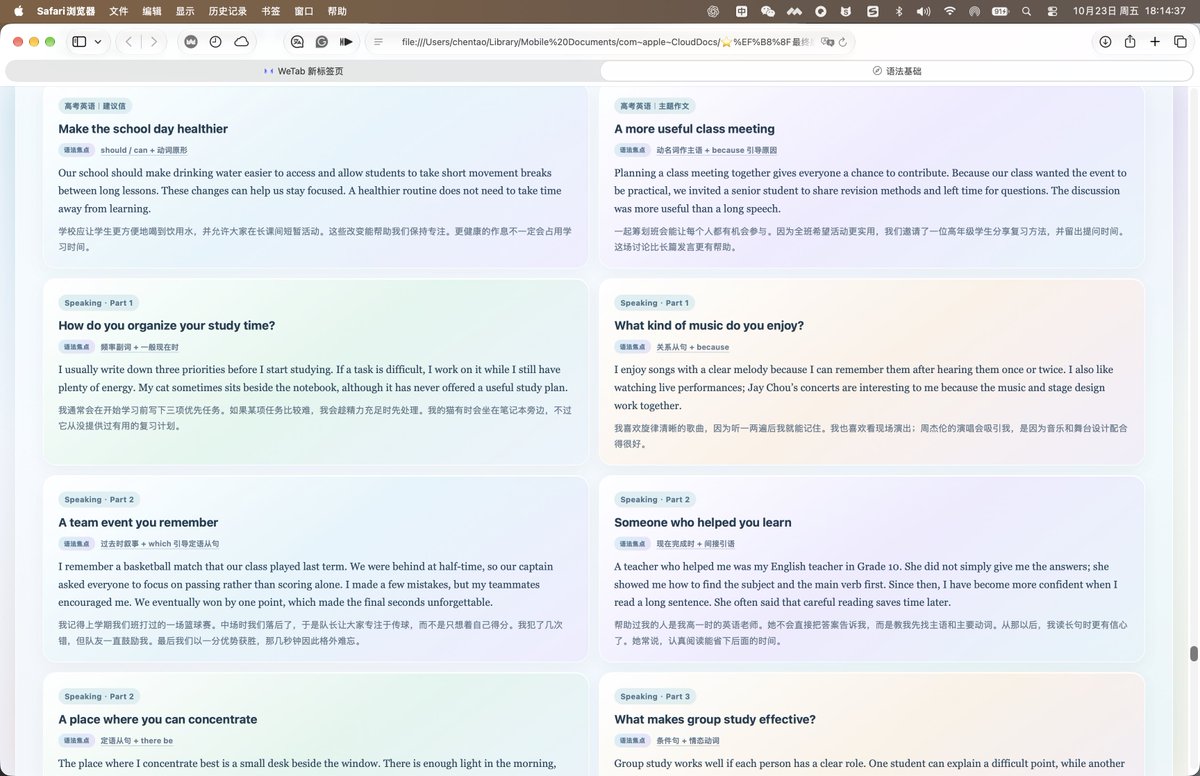The height and width of the screenshot is (776, 1200).
Task: Go forward to the next page
Action: click(x=154, y=42)
